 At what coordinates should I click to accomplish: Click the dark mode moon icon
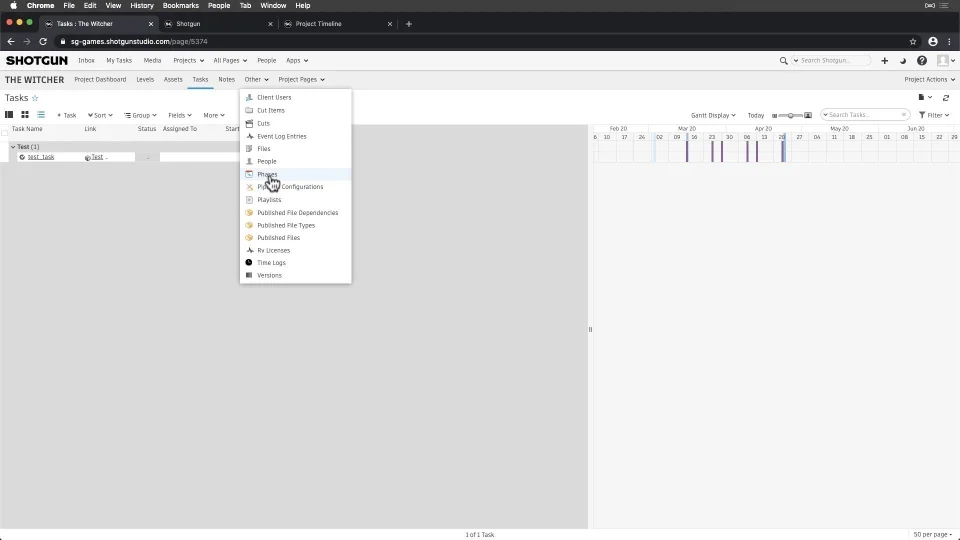(902, 61)
